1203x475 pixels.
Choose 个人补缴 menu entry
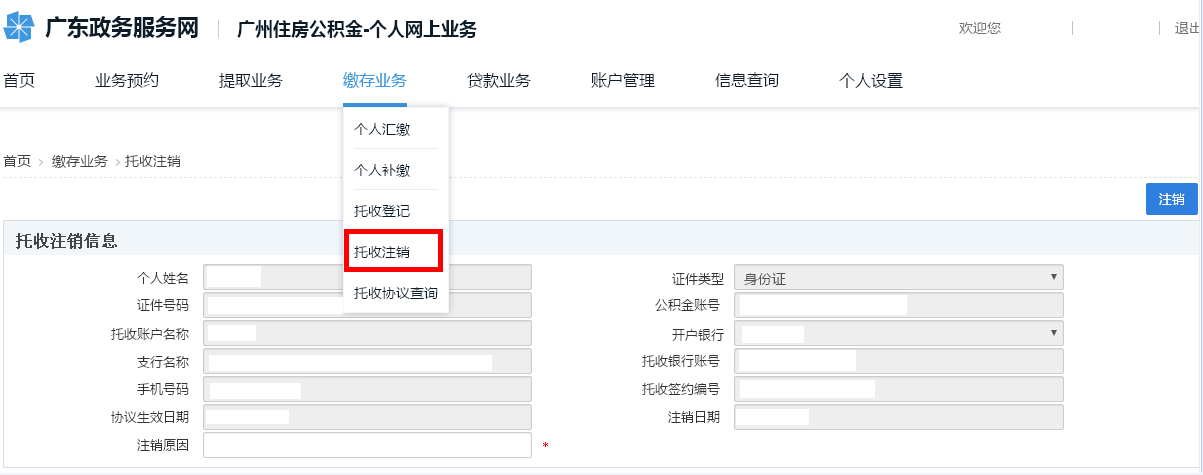tap(382, 170)
